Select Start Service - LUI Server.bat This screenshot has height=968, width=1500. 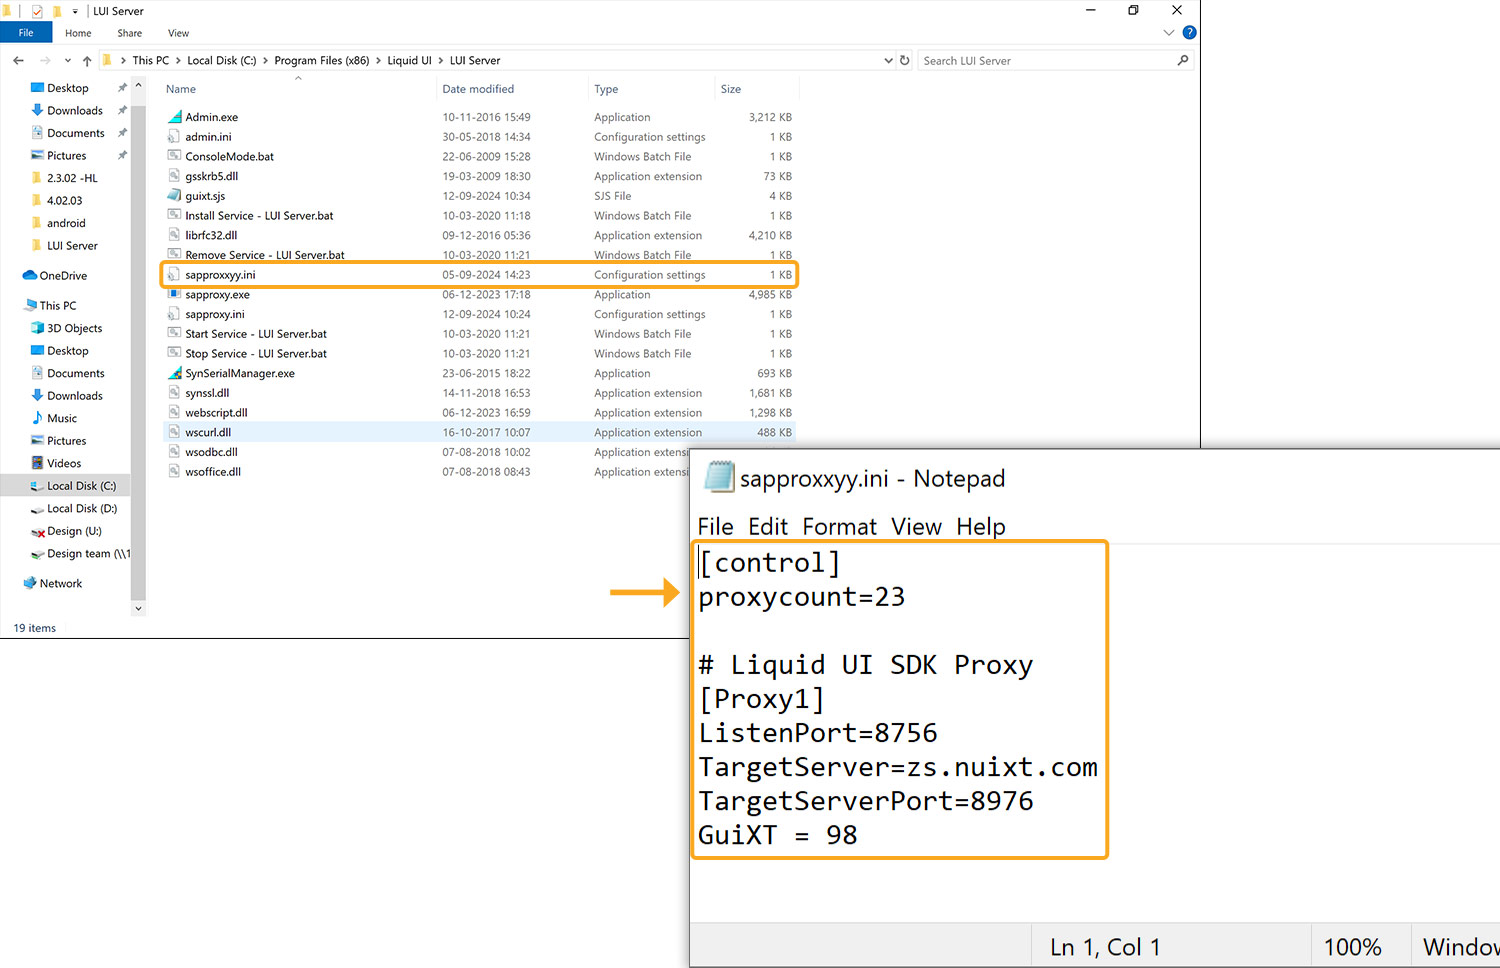[x=256, y=334]
